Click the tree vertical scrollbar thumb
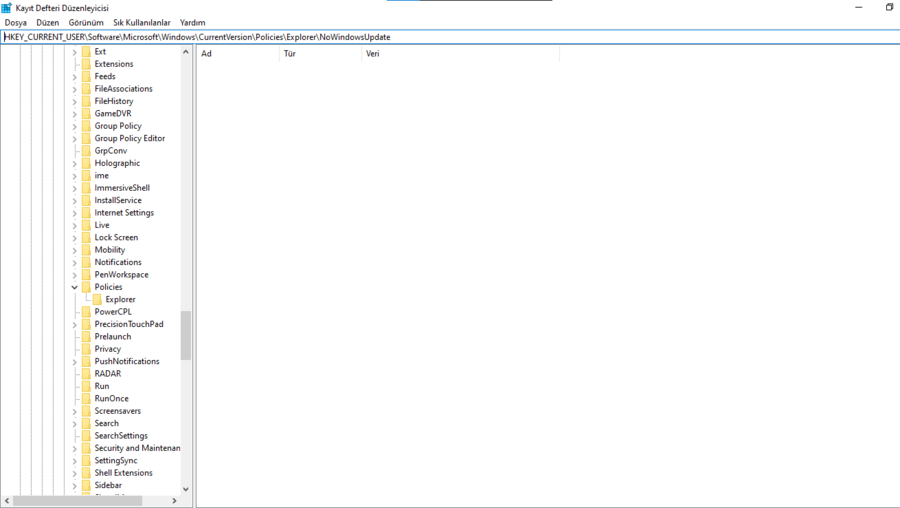The width and height of the screenshot is (900, 508). click(x=185, y=335)
